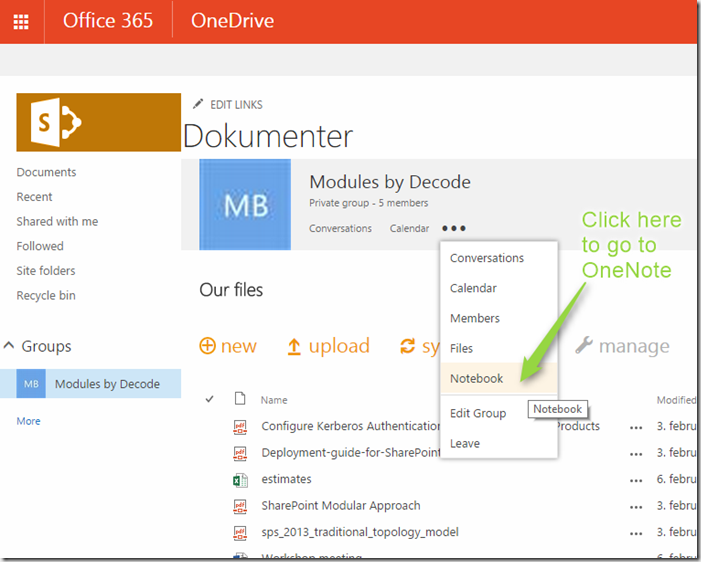Open Configure Kerberos Authentication file
This screenshot has height=562, width=701.
(x=351, y=426)
